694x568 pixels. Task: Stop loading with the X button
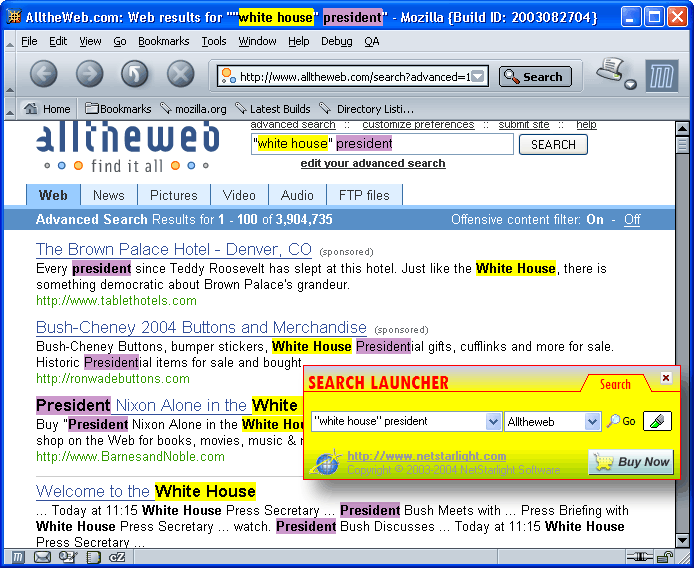click(x=180, y=73)
